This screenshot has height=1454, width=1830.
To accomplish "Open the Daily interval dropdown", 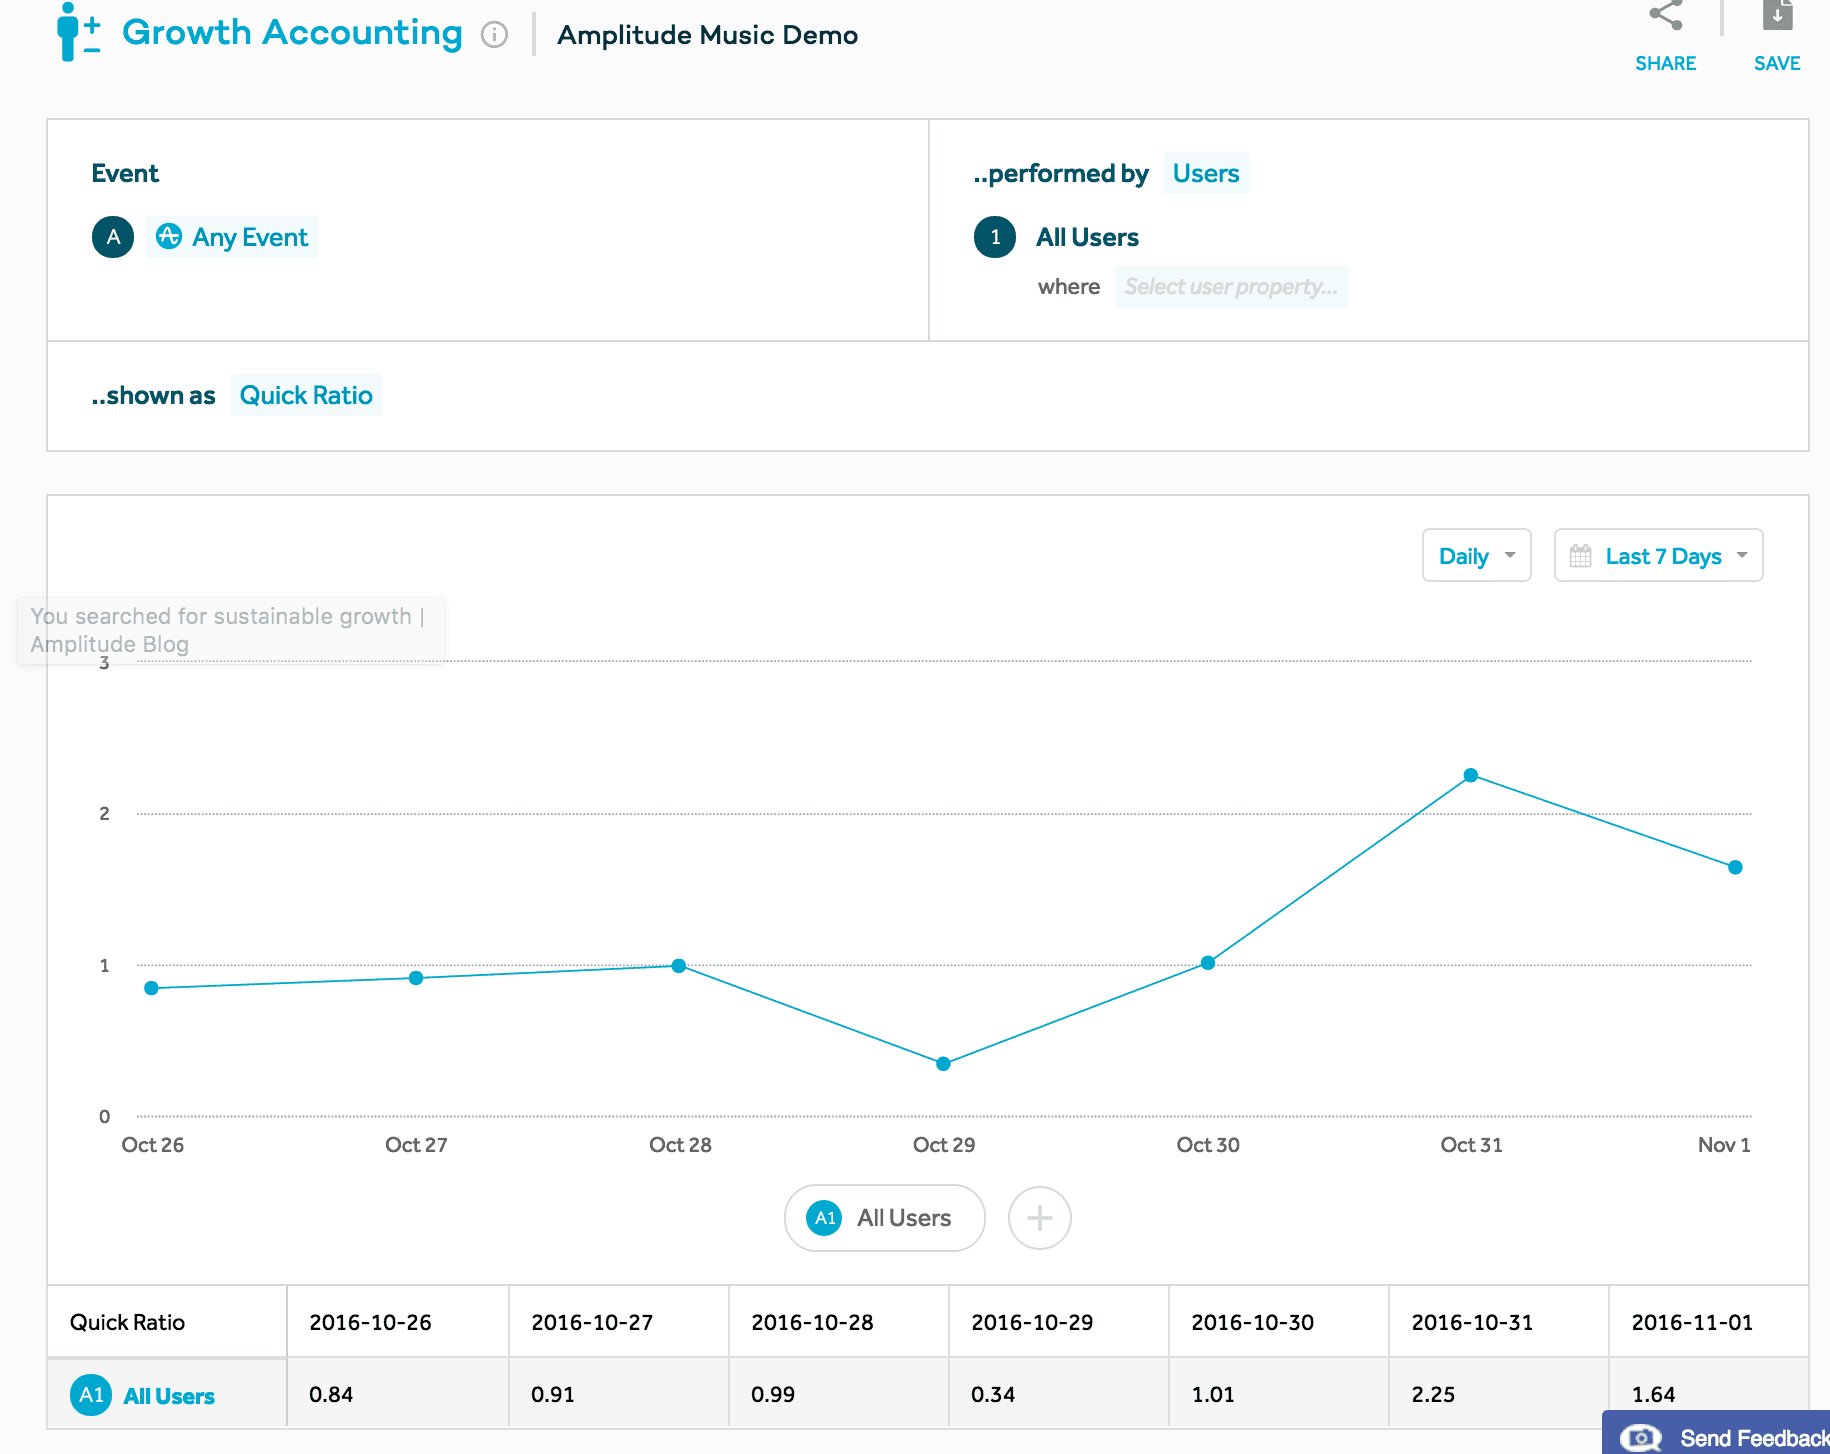I will tap(1476, 556).
